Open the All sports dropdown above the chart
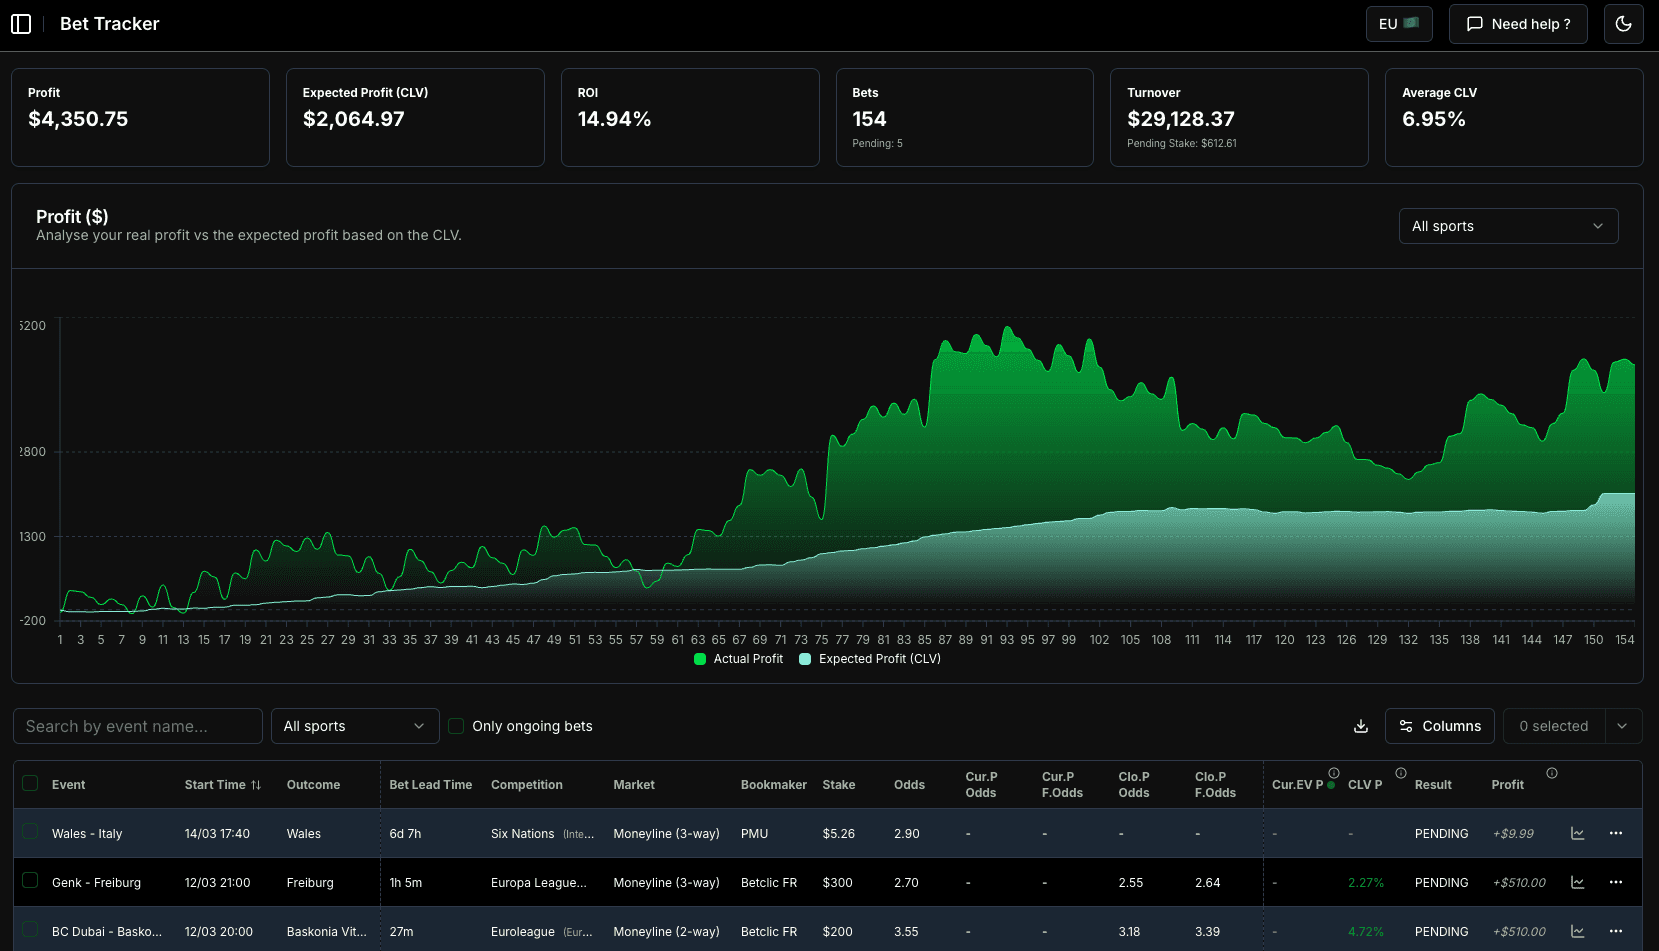This screenshot has width=1659, height=951. tap(1507, 226)
